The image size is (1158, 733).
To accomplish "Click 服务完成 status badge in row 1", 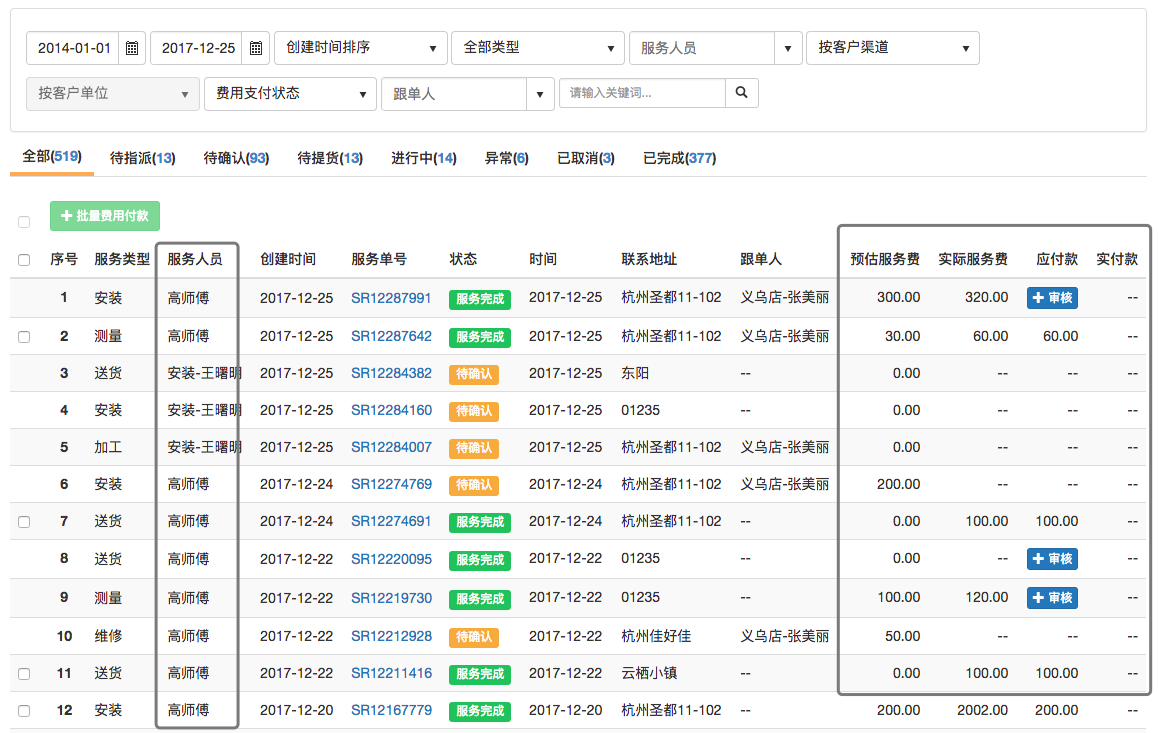I will pos(480,299).
